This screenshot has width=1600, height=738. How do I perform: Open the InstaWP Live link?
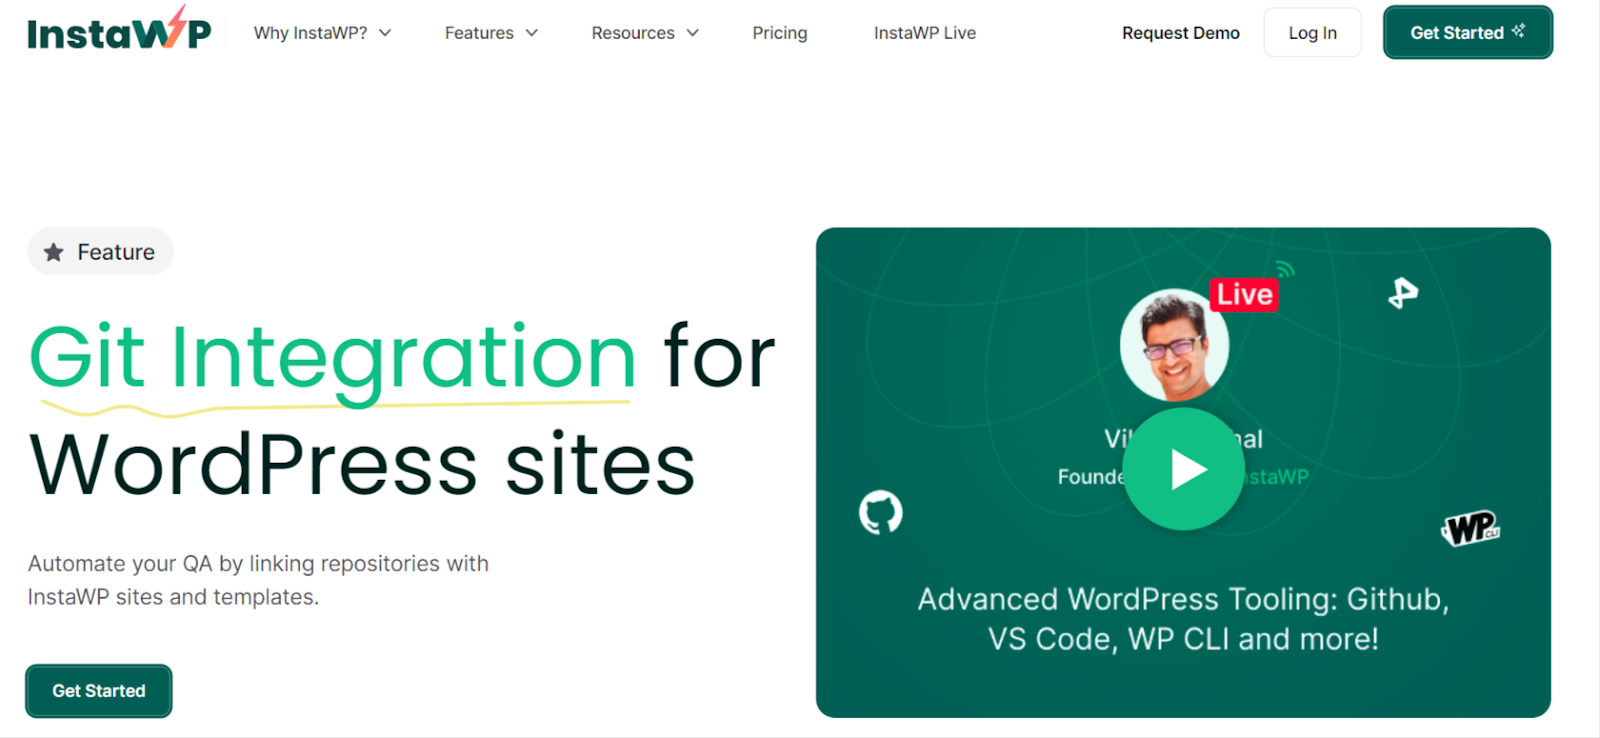(x=925, y=33)
